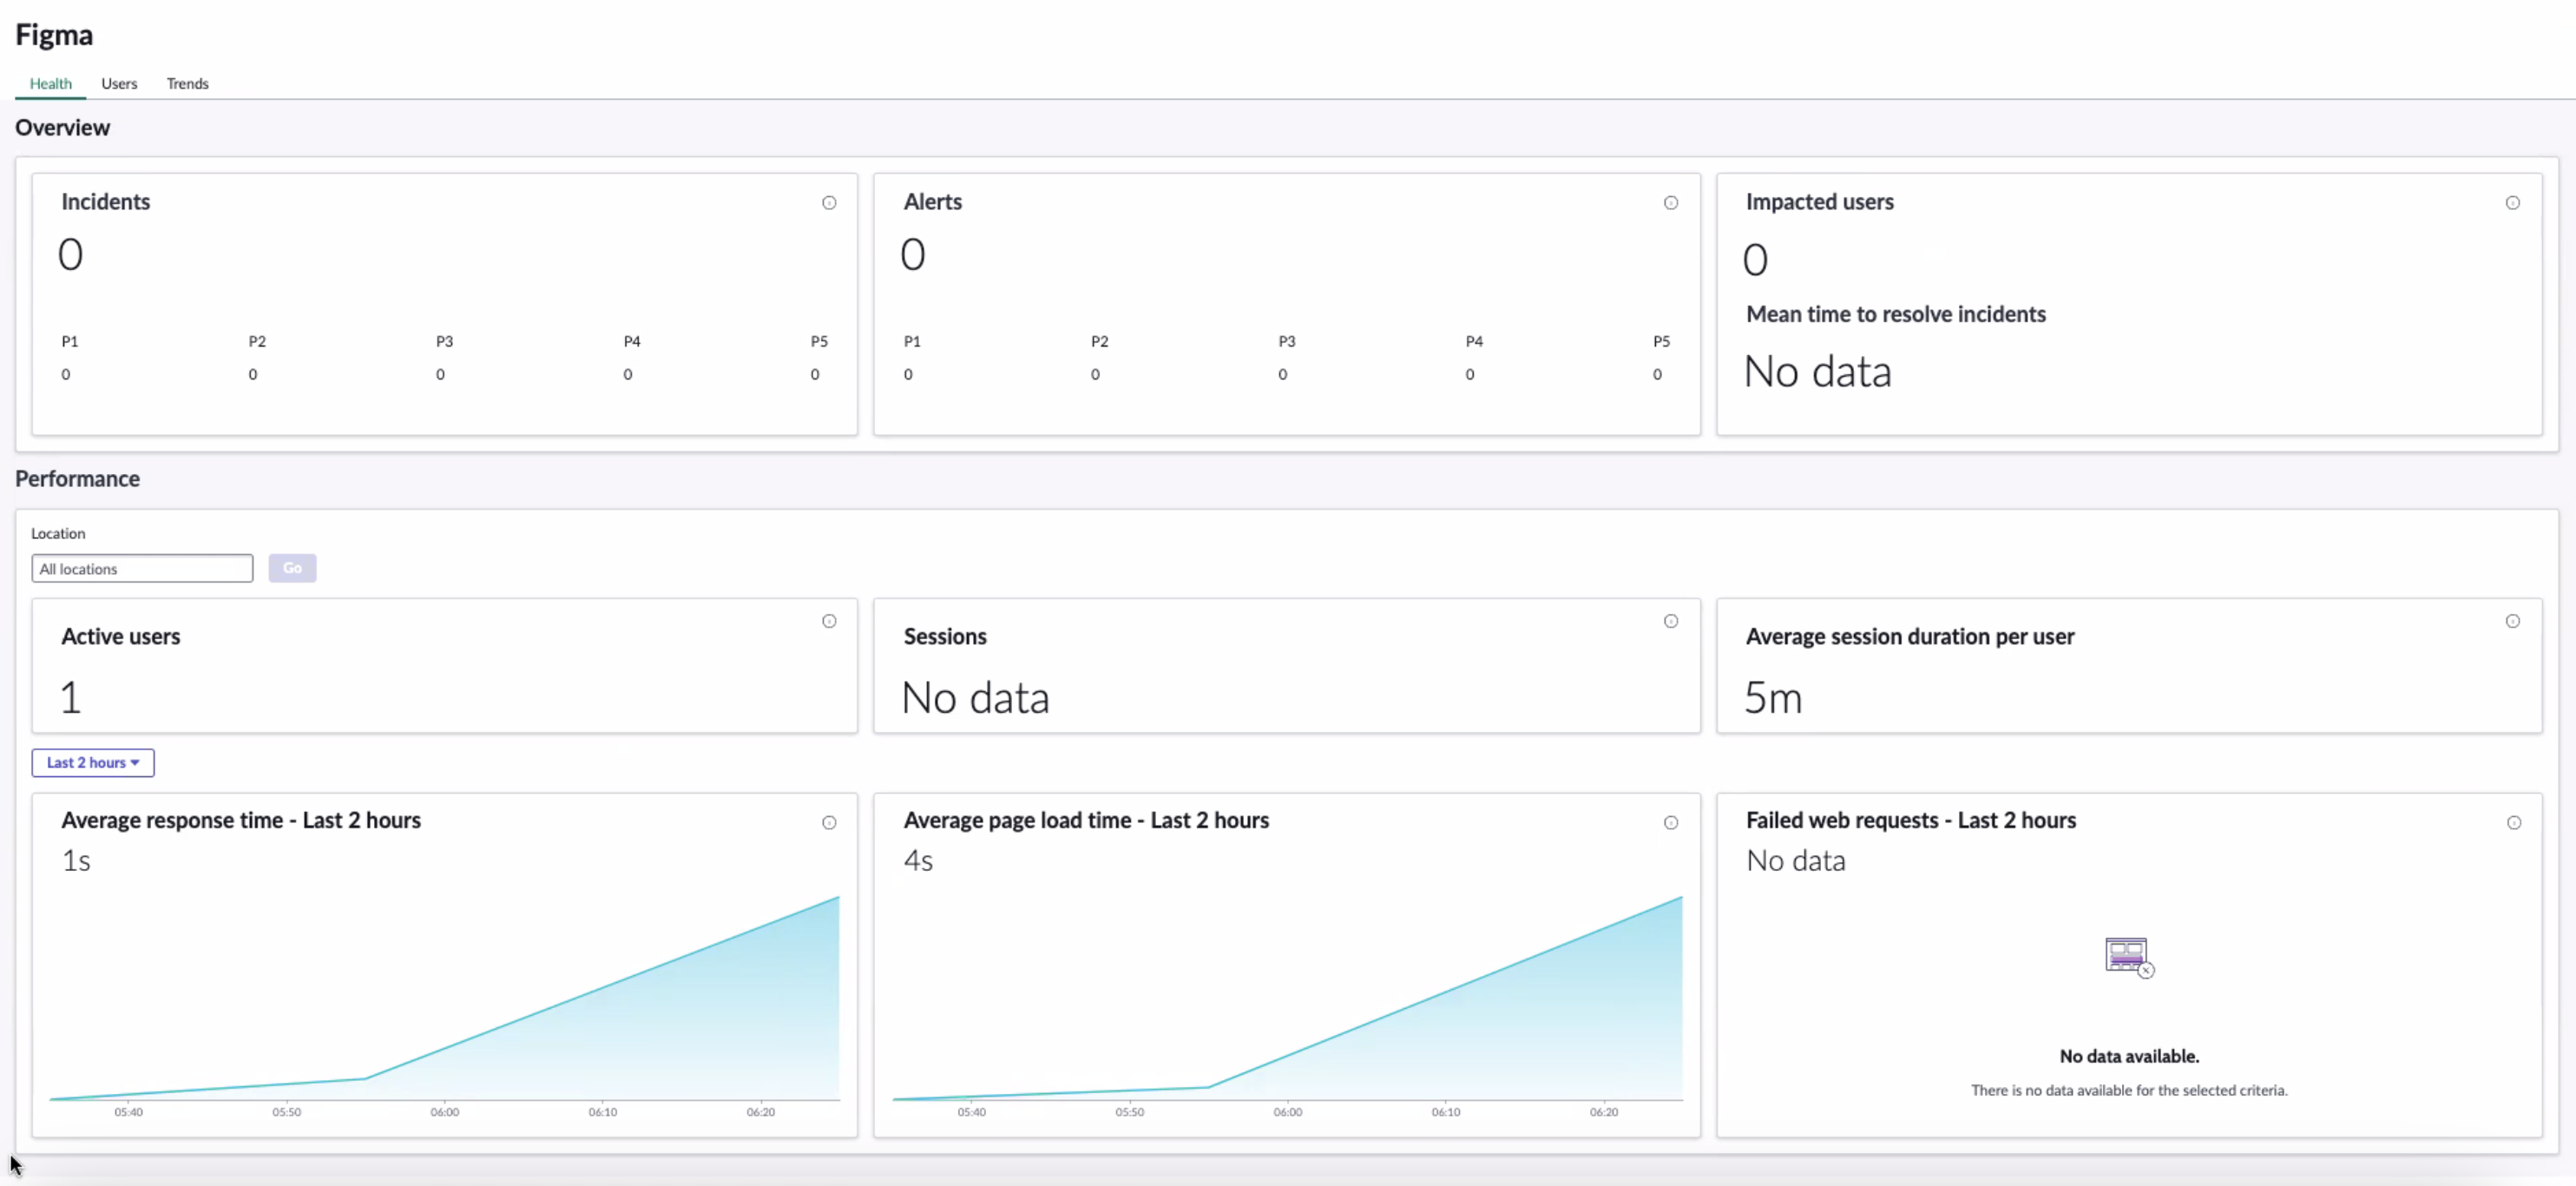Open info icon on Average response time chart

pos(829,823)
